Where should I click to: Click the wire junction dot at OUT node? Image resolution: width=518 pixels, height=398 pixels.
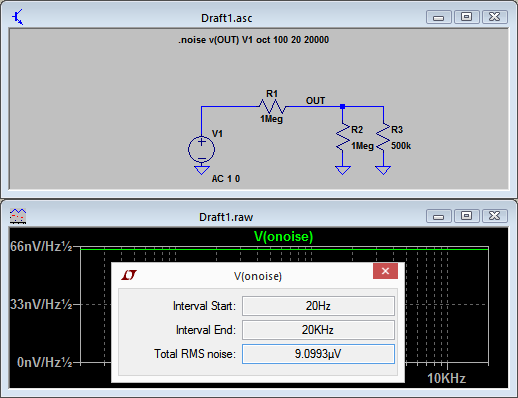[x=343, y=107]
